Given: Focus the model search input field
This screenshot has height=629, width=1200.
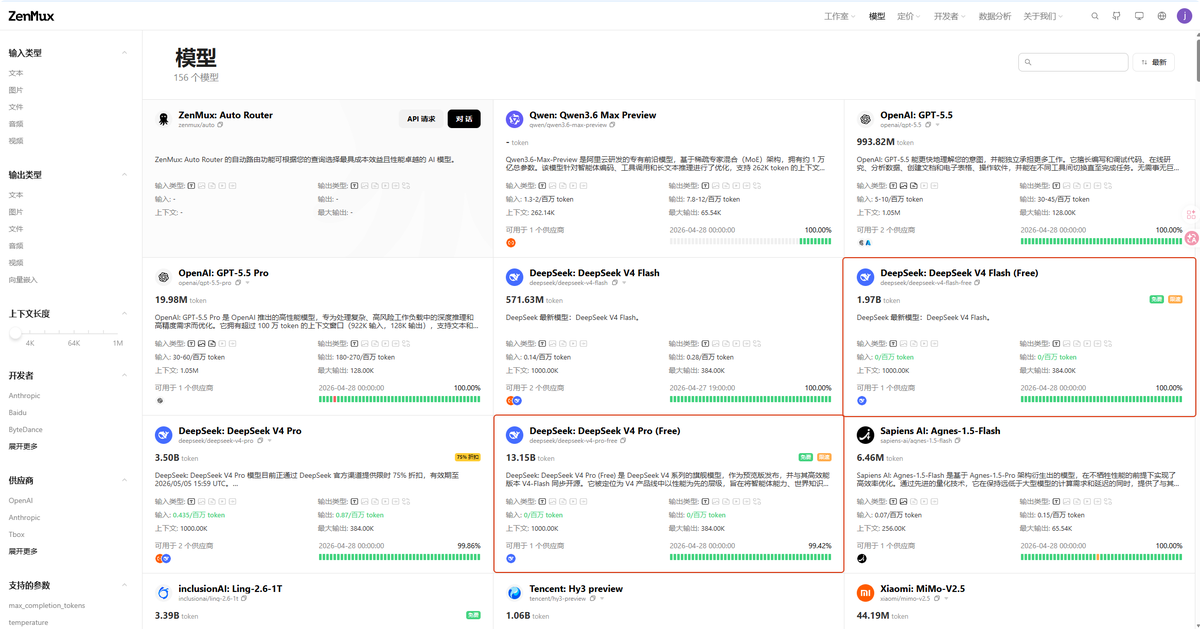Looking at the screenshot, I should click(1073, 62).
